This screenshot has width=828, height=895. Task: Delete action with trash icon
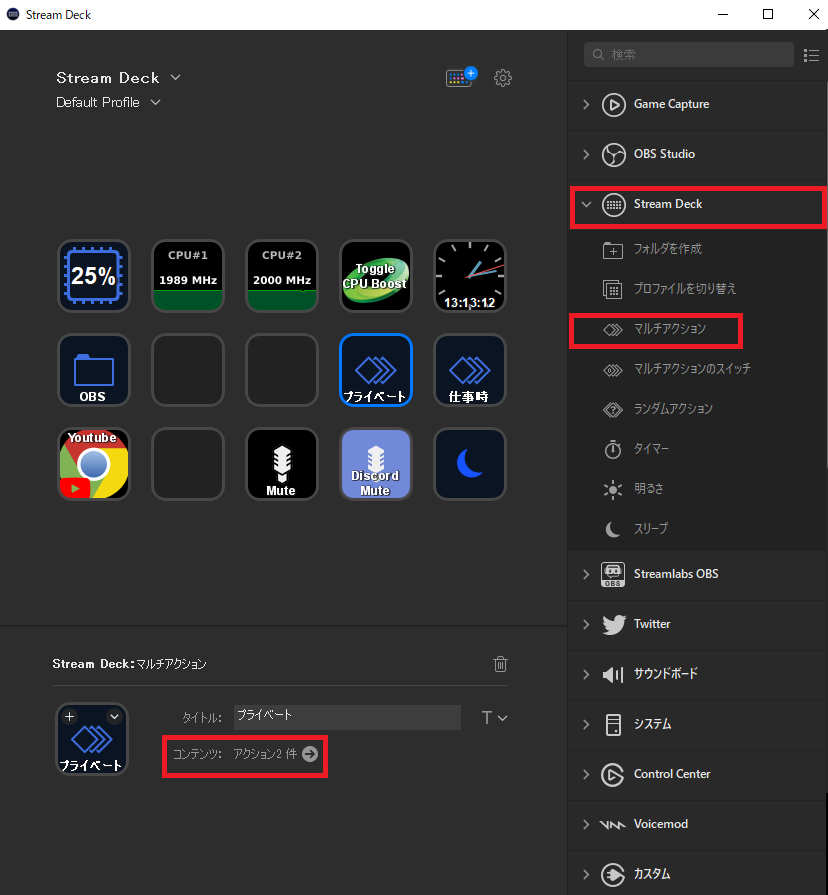tap(500, 664)
